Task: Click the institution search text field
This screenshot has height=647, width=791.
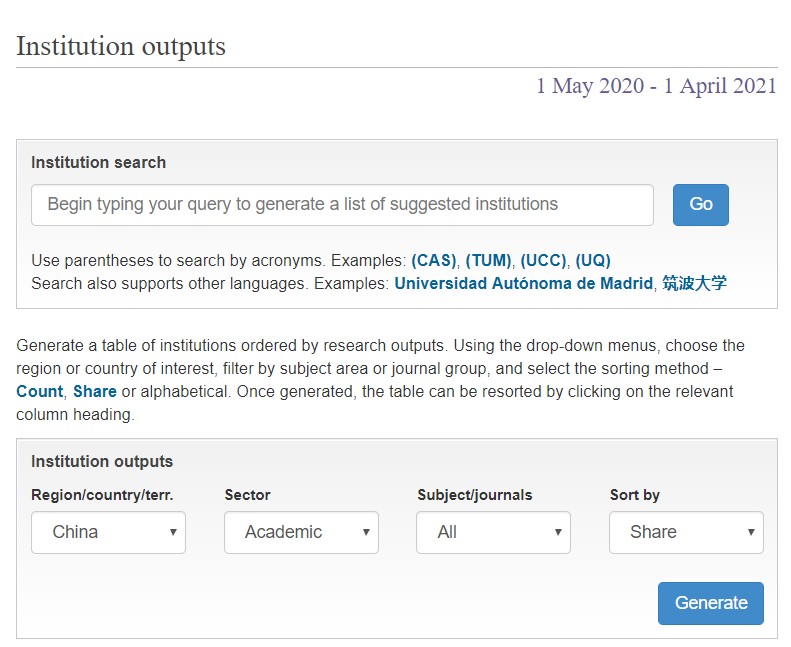Action: 342,205
